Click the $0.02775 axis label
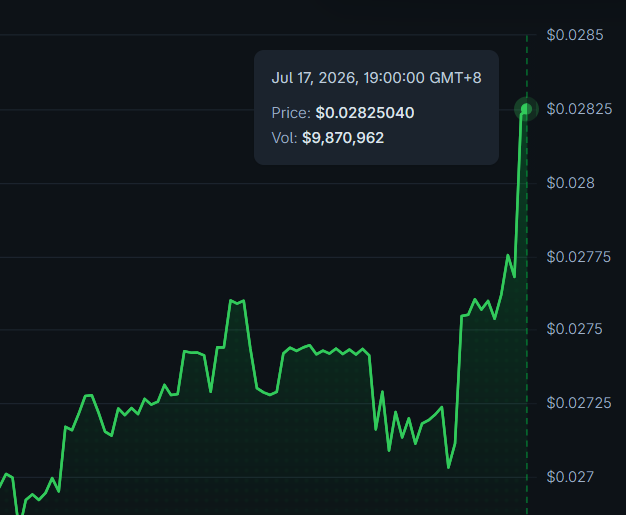The image size is (626, 515). (578, 257)
